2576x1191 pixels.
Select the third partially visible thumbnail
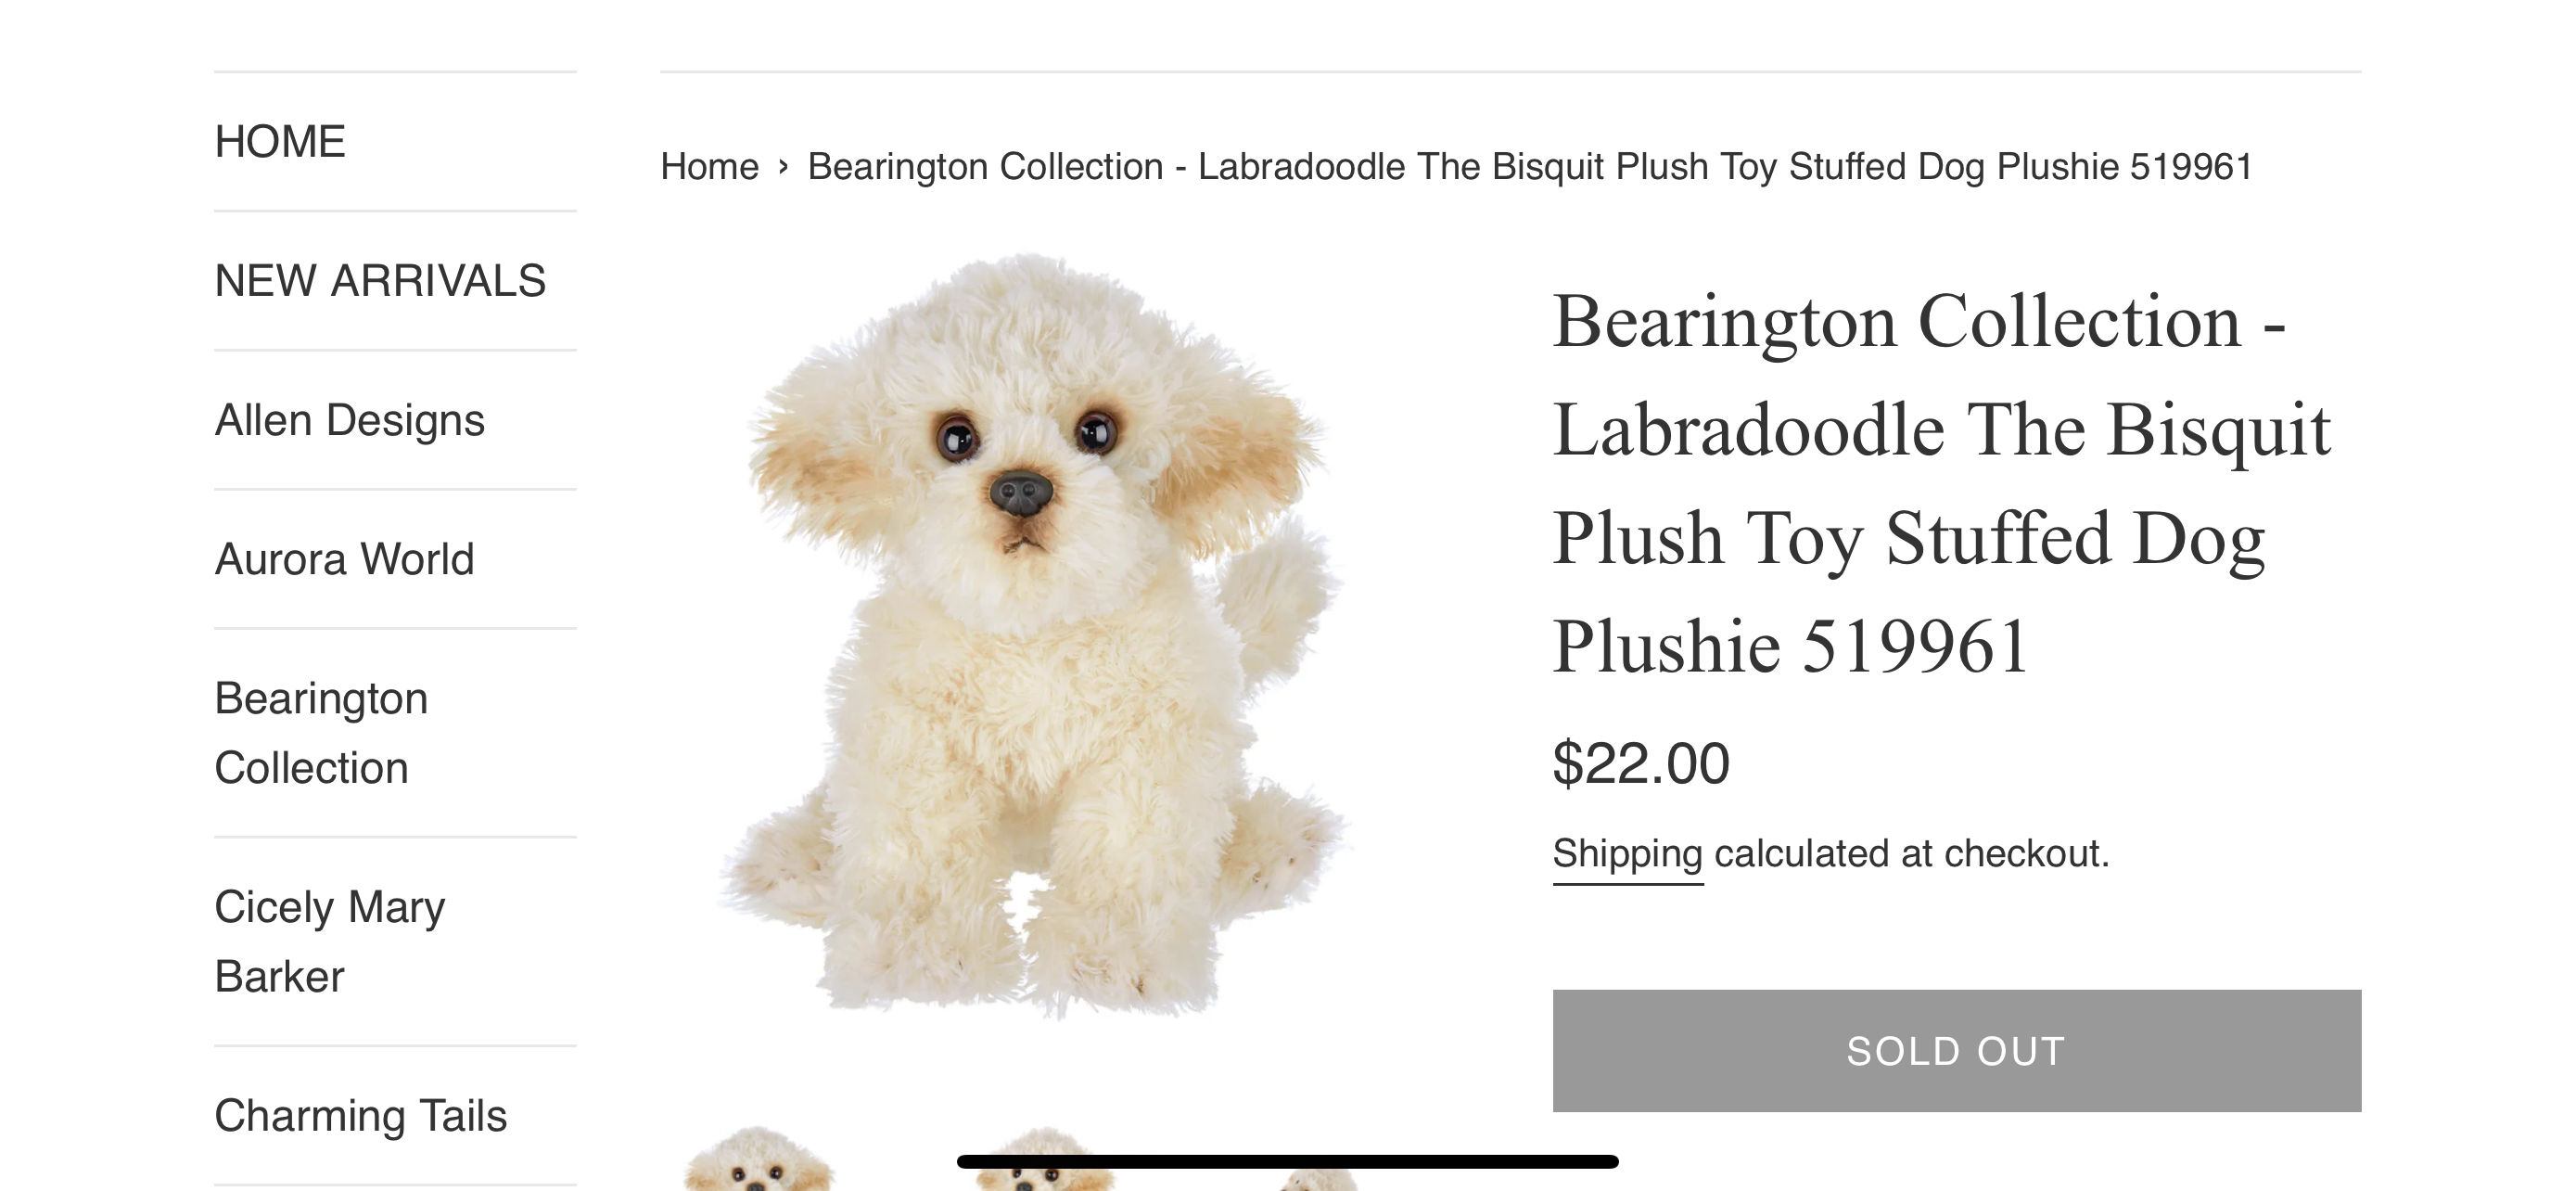[x=1320, y=1180]
